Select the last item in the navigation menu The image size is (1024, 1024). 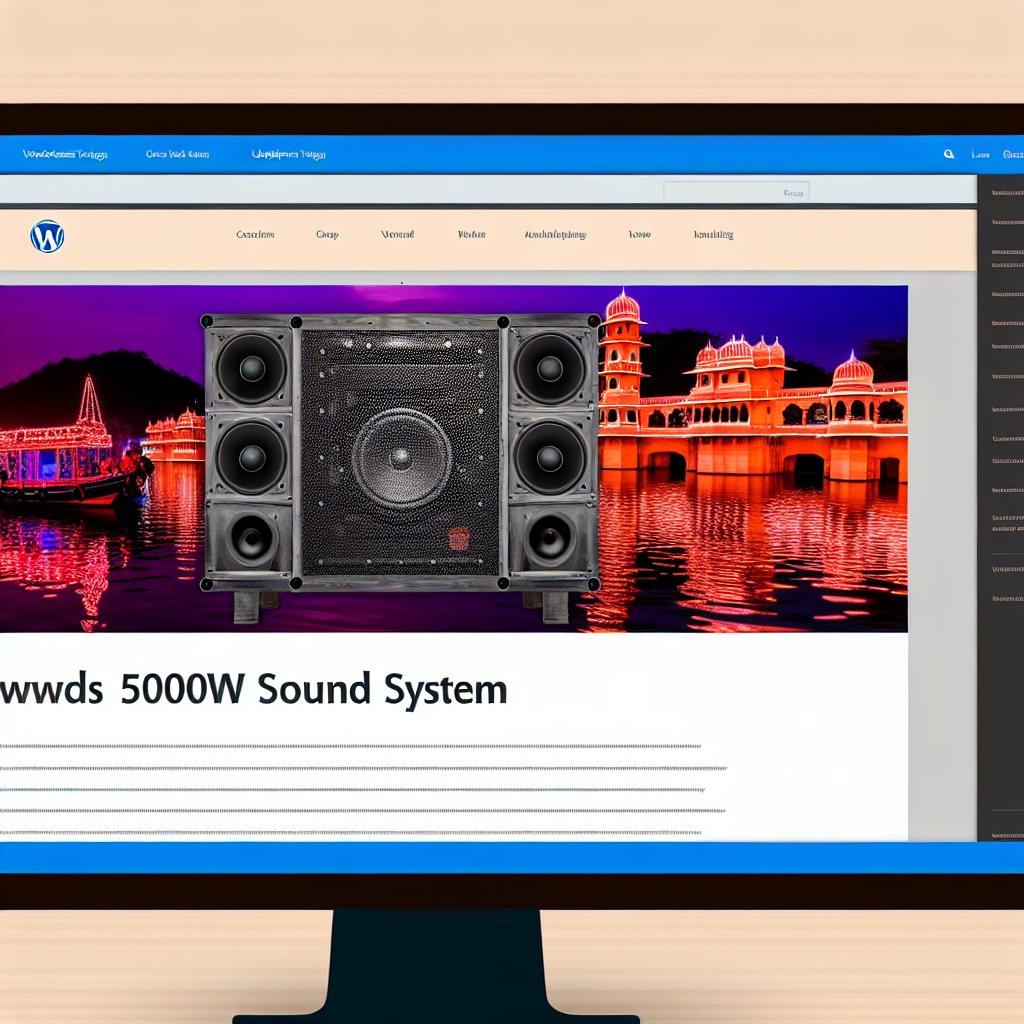(713, 235)
